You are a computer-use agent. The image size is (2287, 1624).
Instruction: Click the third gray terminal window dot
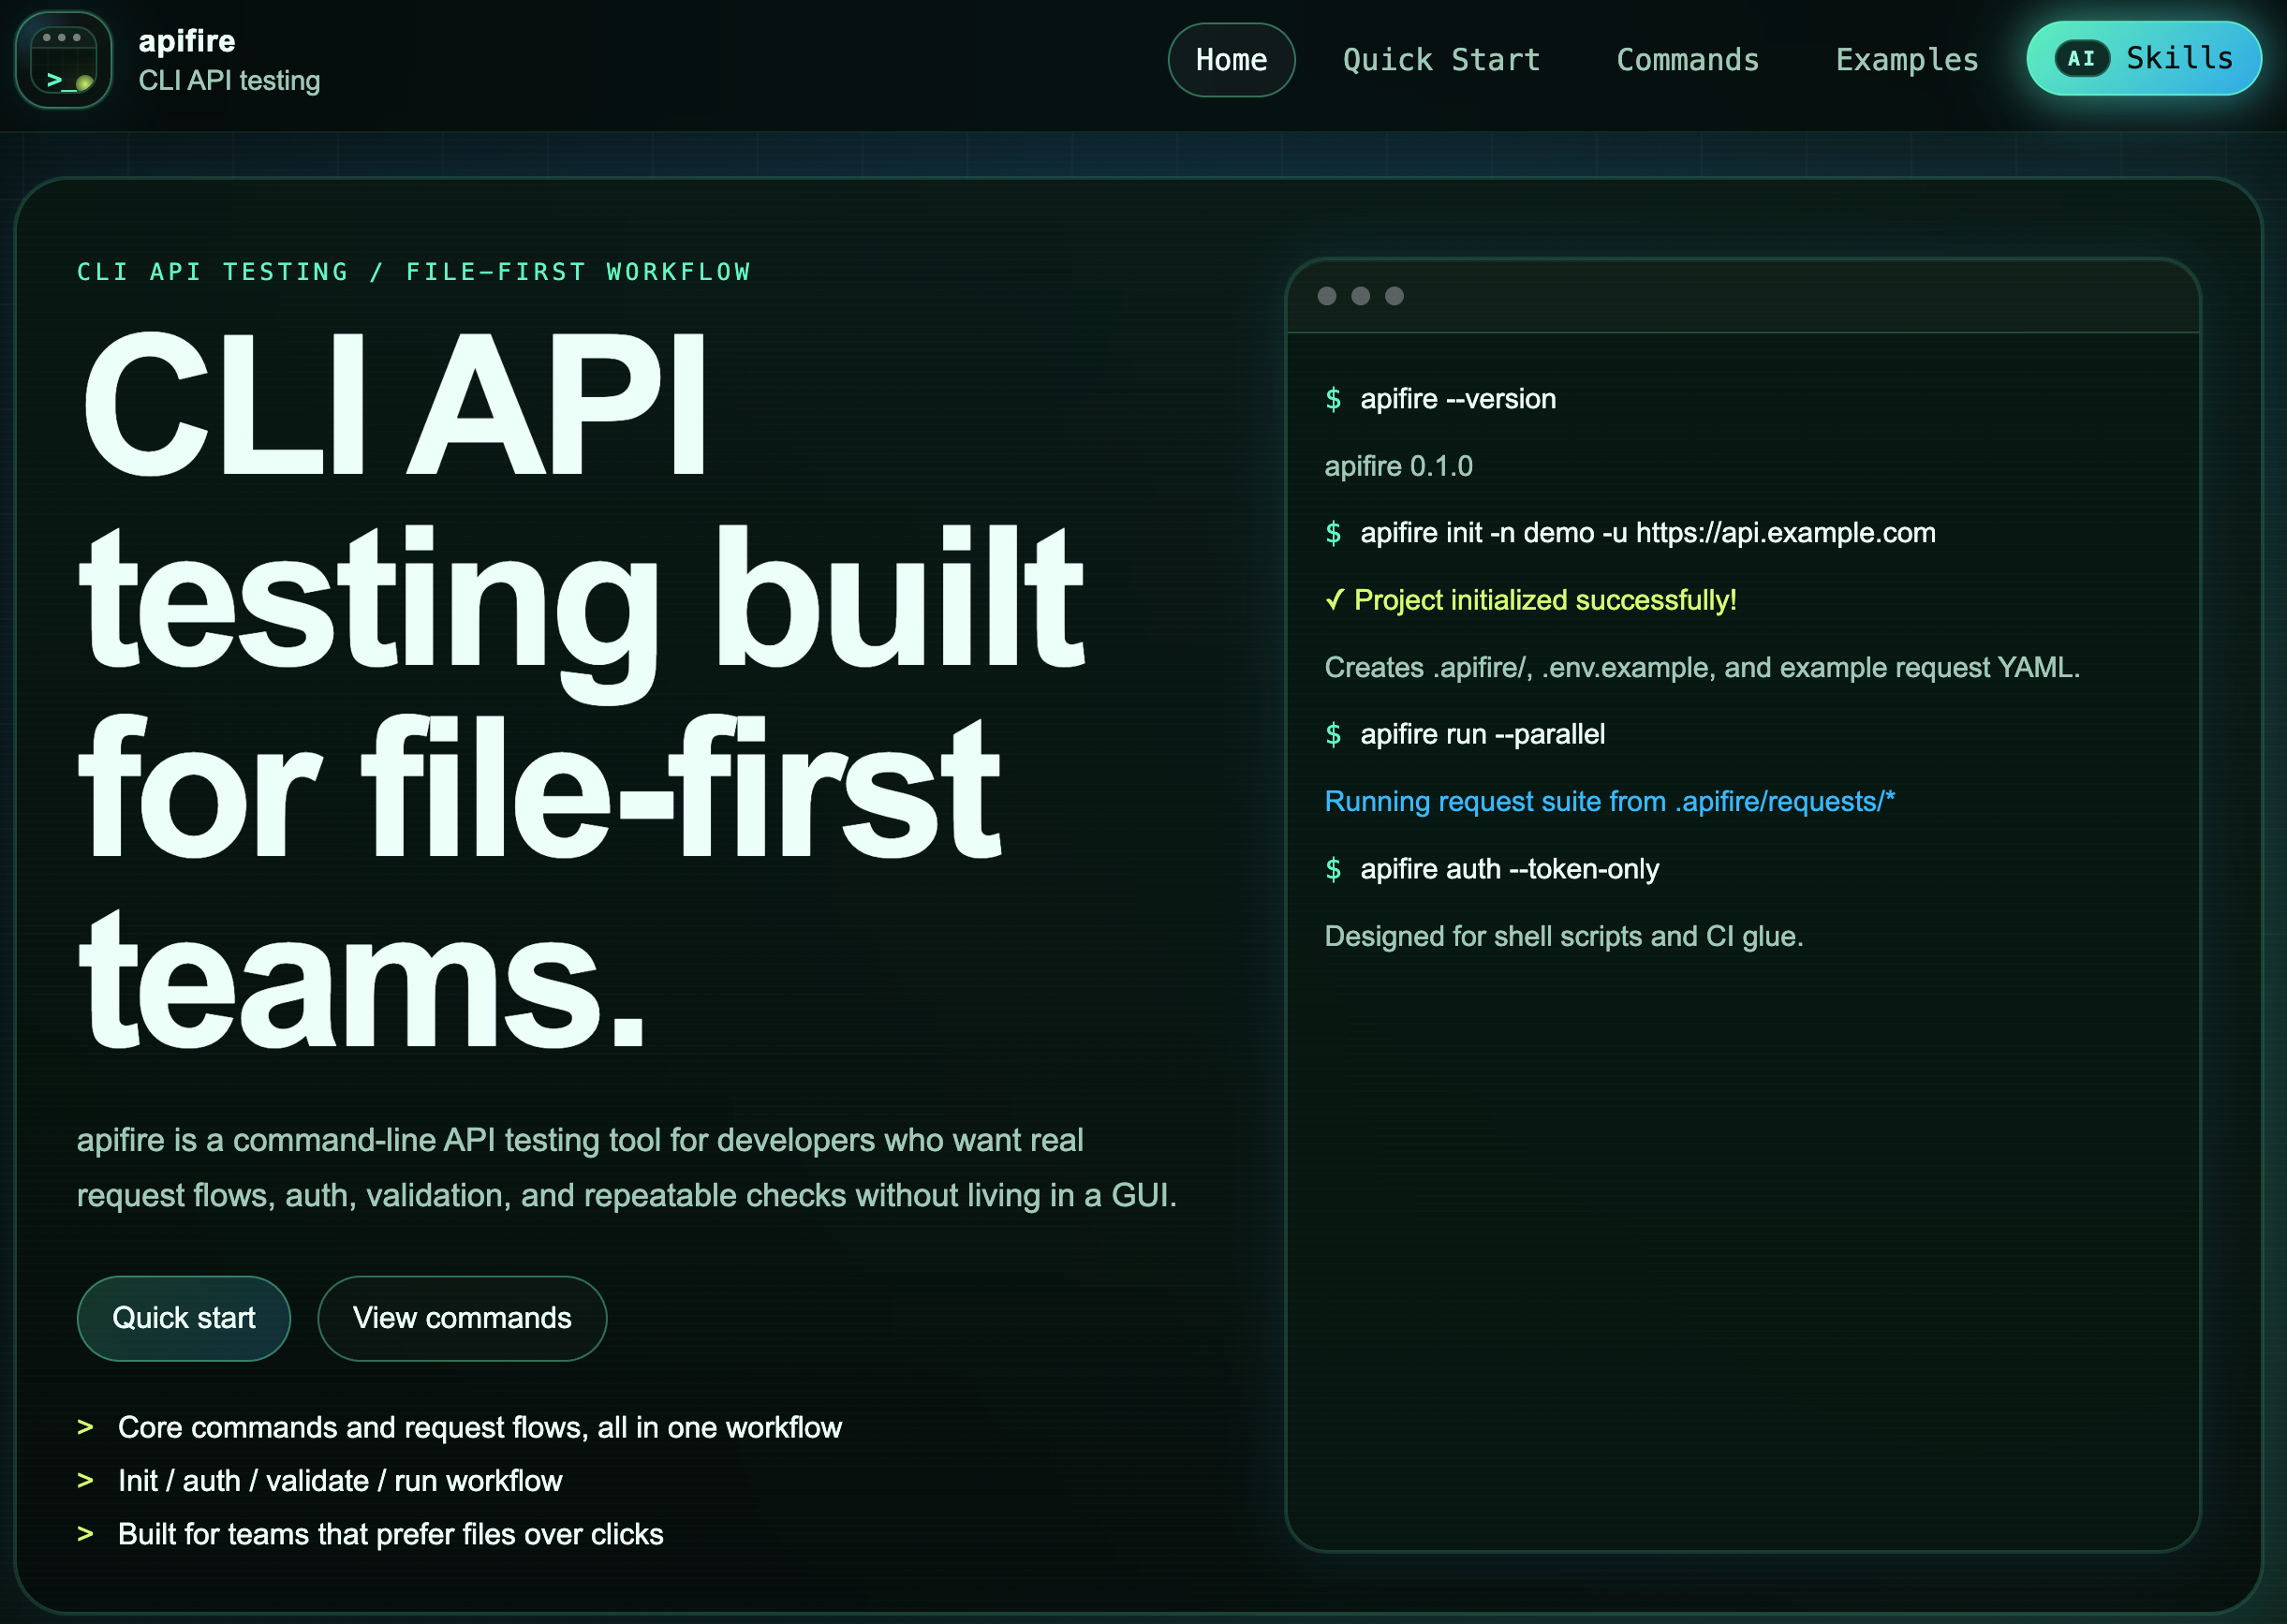coord(1394,296)
